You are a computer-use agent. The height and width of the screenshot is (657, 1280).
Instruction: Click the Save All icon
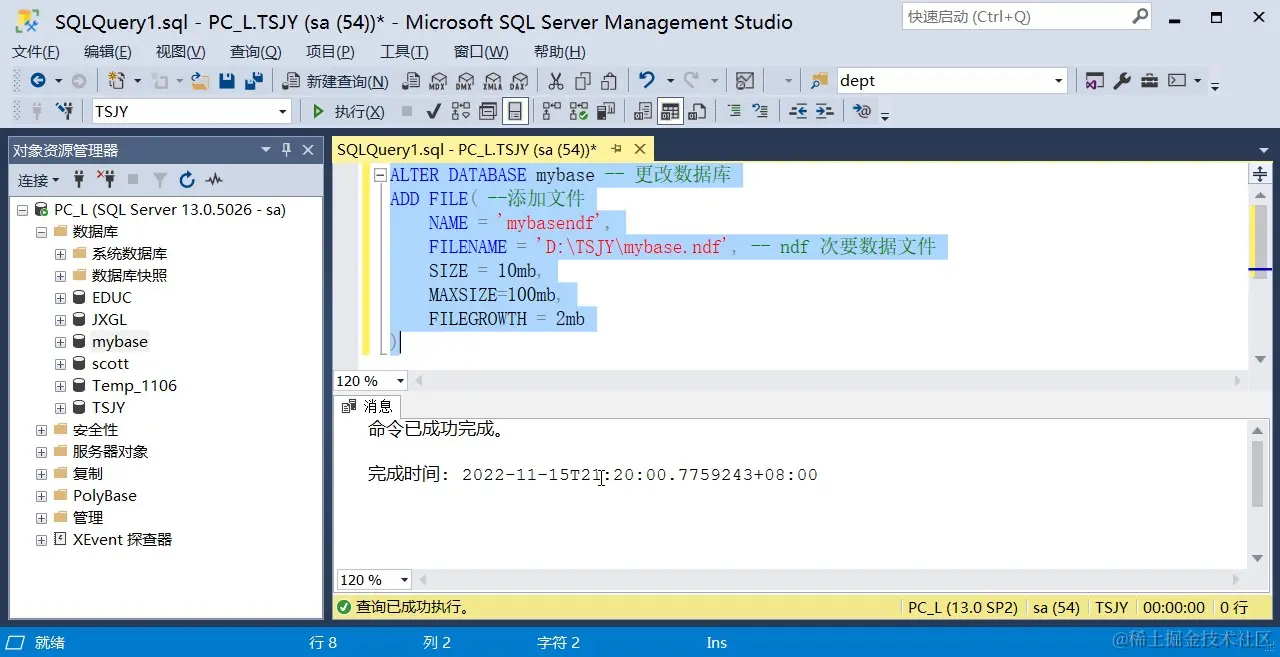[254, 81]
